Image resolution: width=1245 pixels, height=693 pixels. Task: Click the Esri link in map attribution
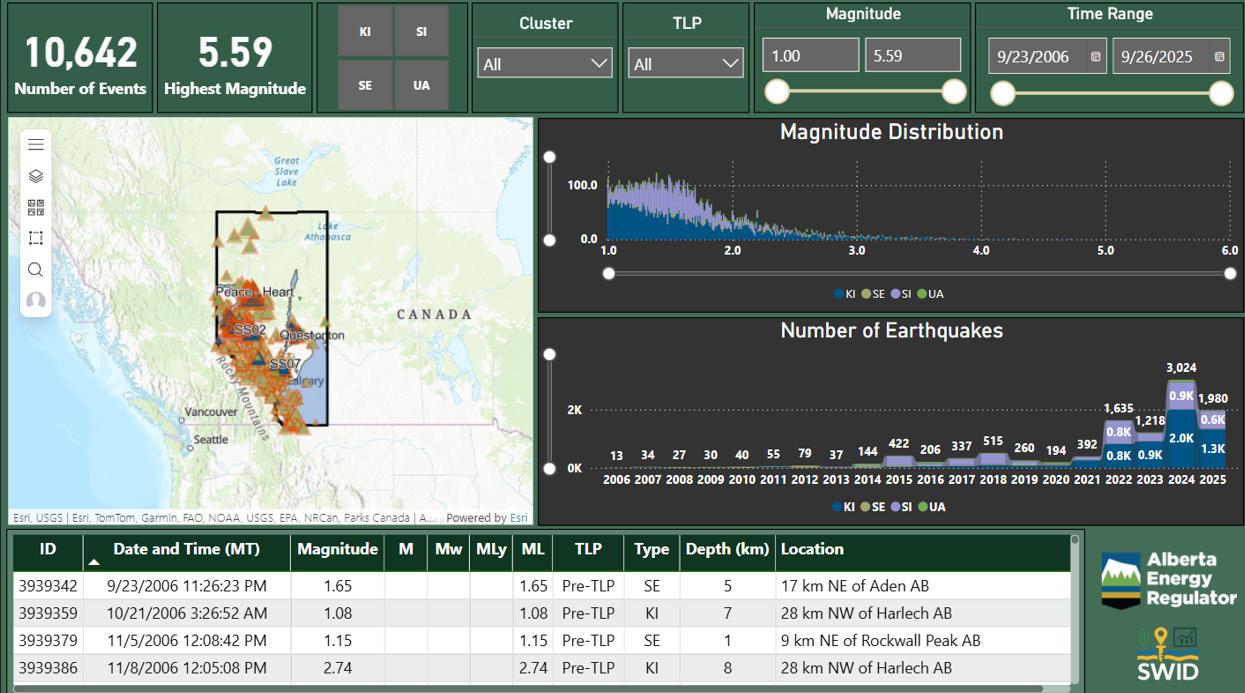point(519,518)
